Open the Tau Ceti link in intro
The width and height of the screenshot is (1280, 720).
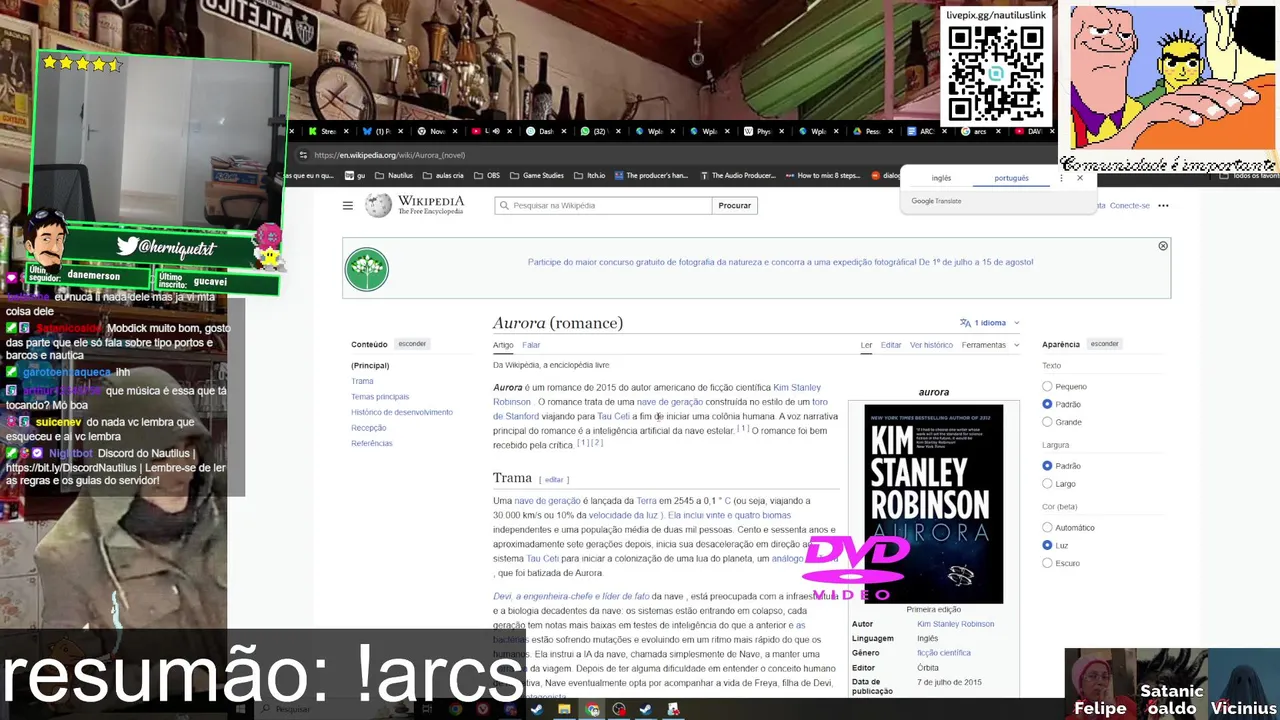(613, 416)
